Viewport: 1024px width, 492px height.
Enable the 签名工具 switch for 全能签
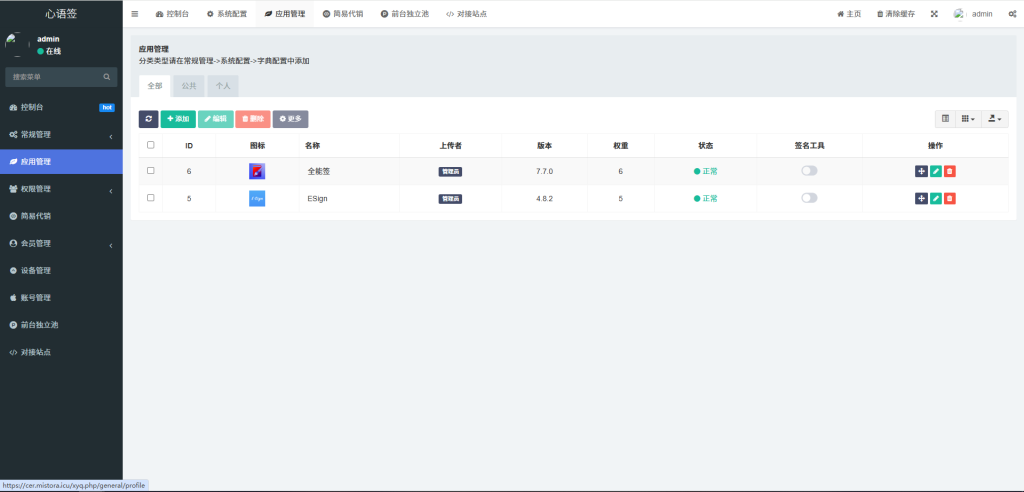[809, 171]
